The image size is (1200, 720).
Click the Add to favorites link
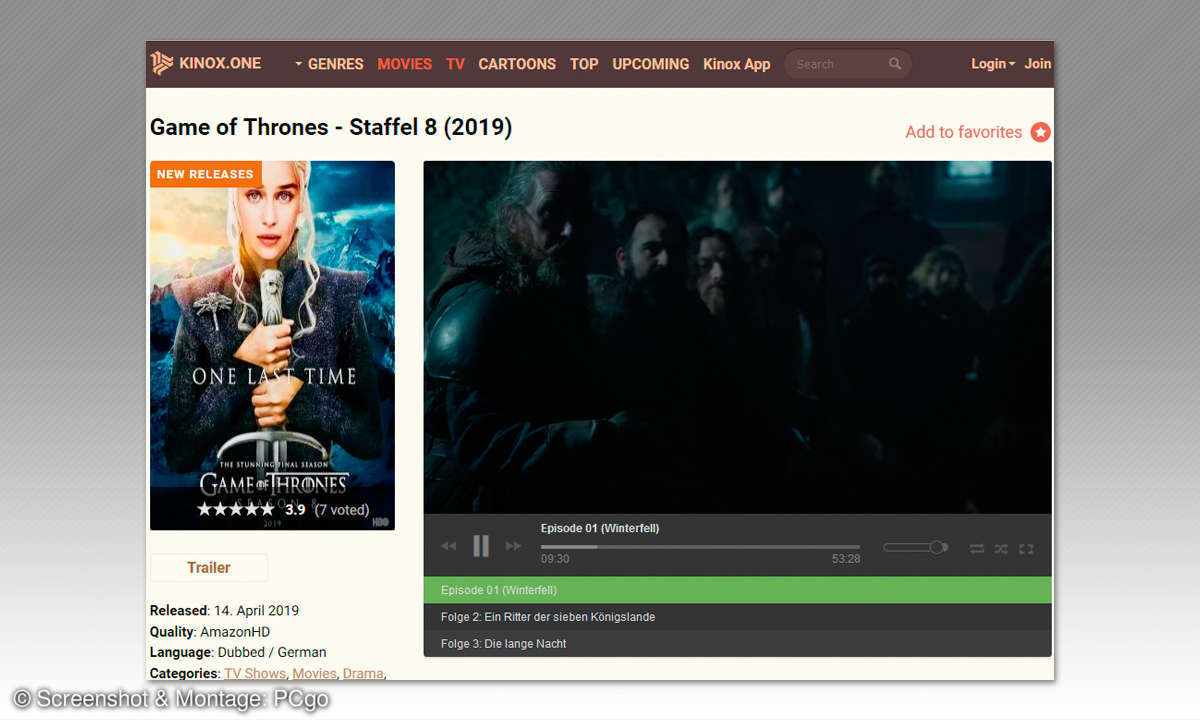tap(964, 132)
